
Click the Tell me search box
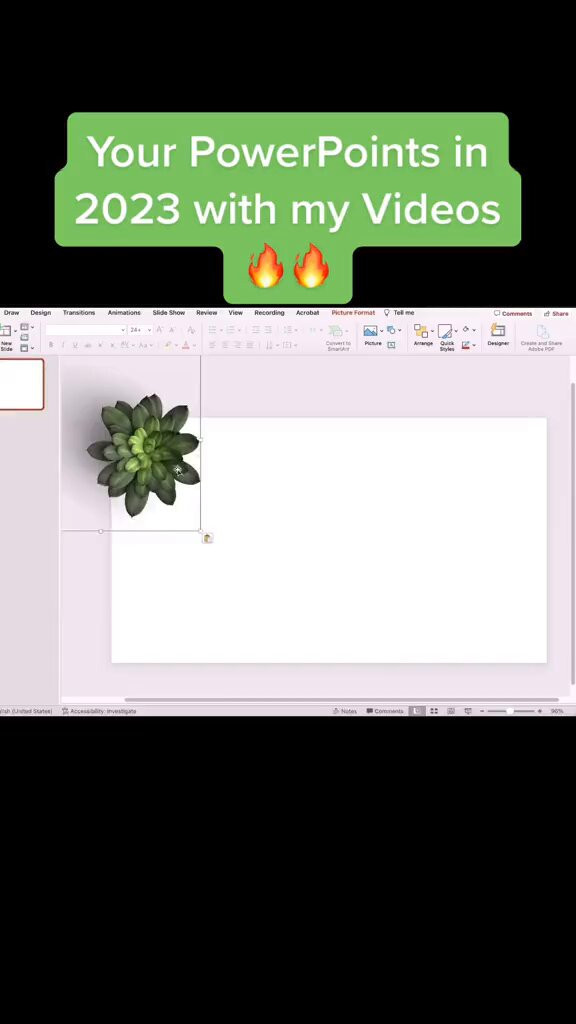(399, 313)
